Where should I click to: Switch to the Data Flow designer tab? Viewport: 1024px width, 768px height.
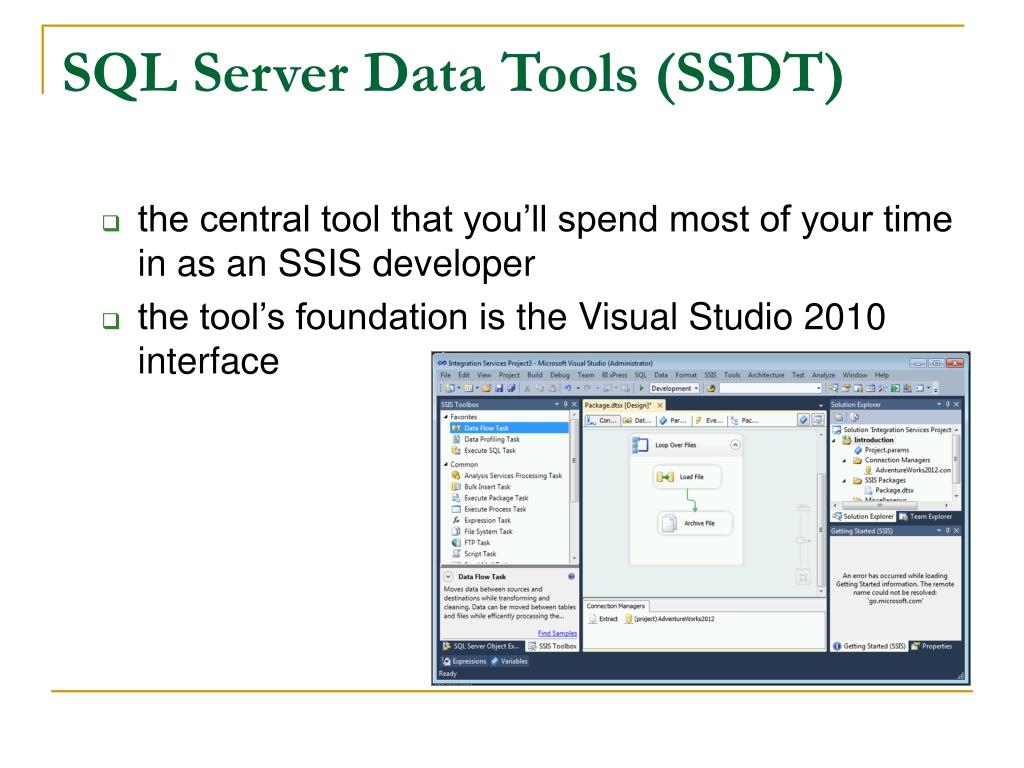(637, 421)
